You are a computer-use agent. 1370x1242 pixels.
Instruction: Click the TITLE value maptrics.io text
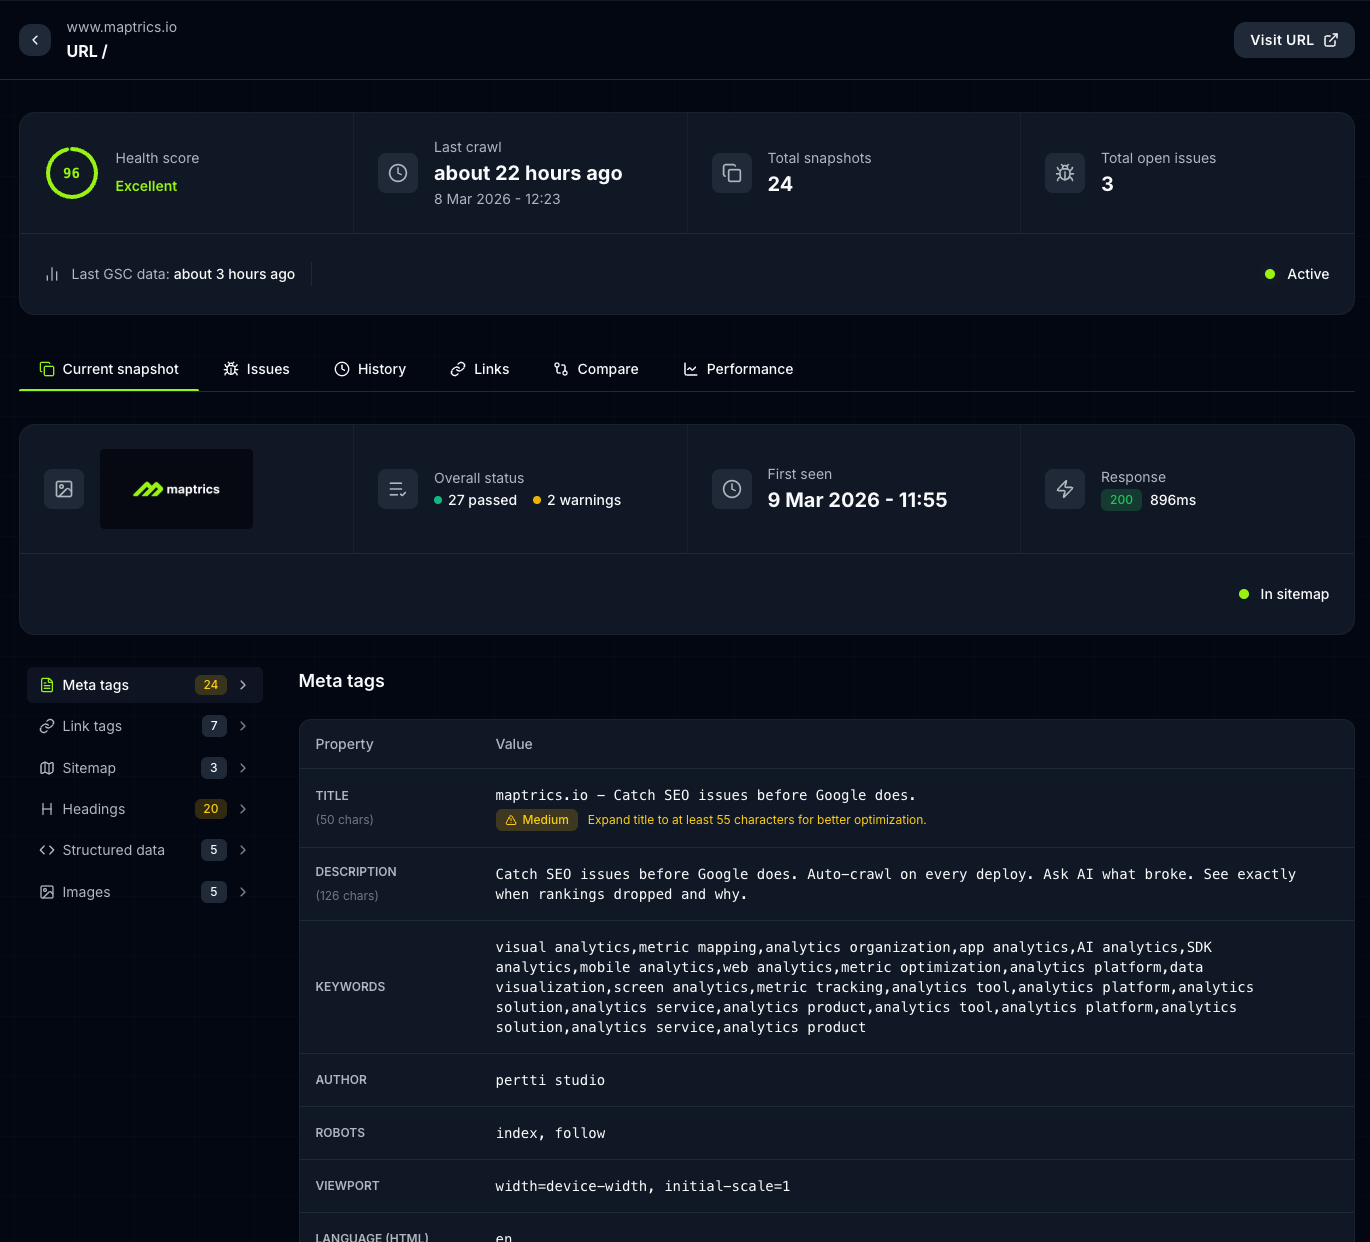[706, 795]
